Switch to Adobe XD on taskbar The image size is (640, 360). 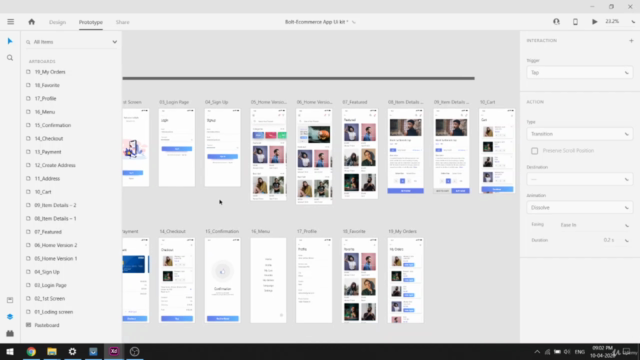point(114,351)
